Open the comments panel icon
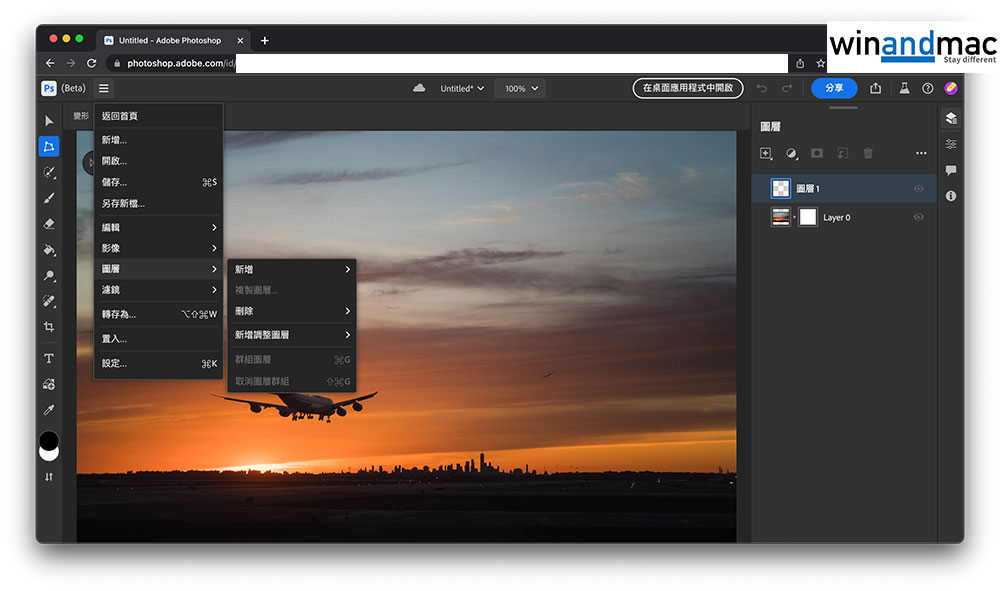Viewport: 1000px width, 591px height. (950, 170)
